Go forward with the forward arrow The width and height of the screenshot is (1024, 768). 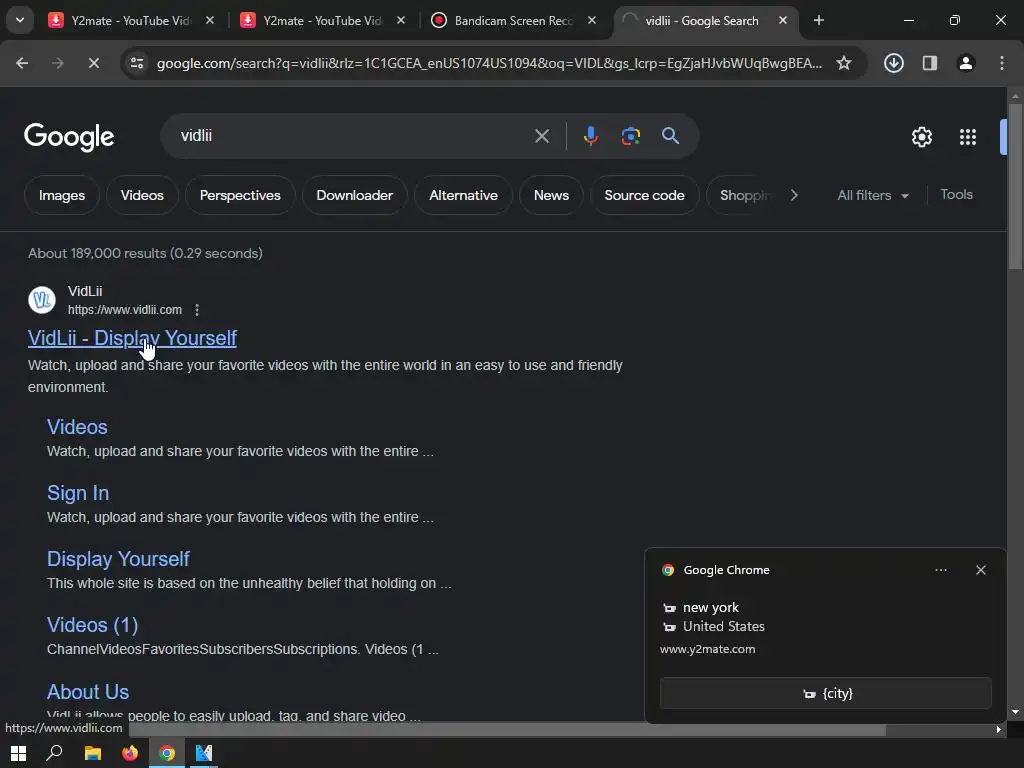point(58,63)
